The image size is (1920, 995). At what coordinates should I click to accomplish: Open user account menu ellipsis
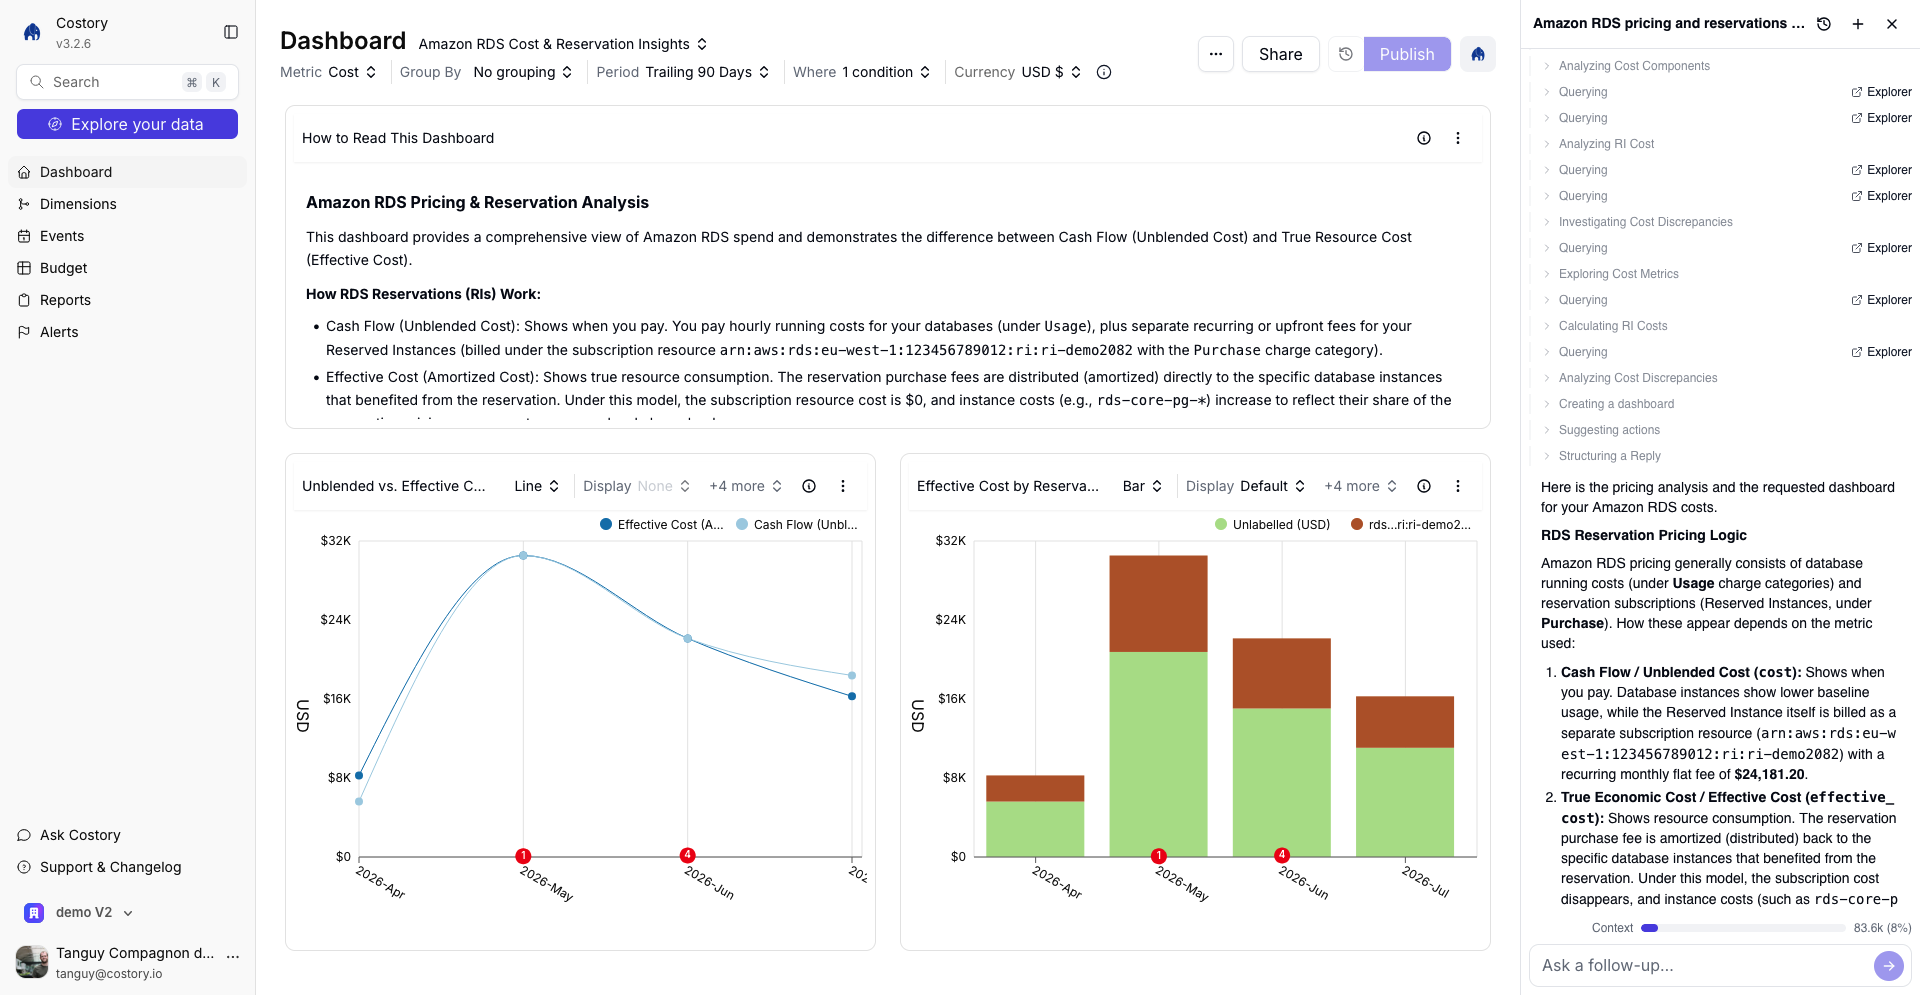(233, 955)
